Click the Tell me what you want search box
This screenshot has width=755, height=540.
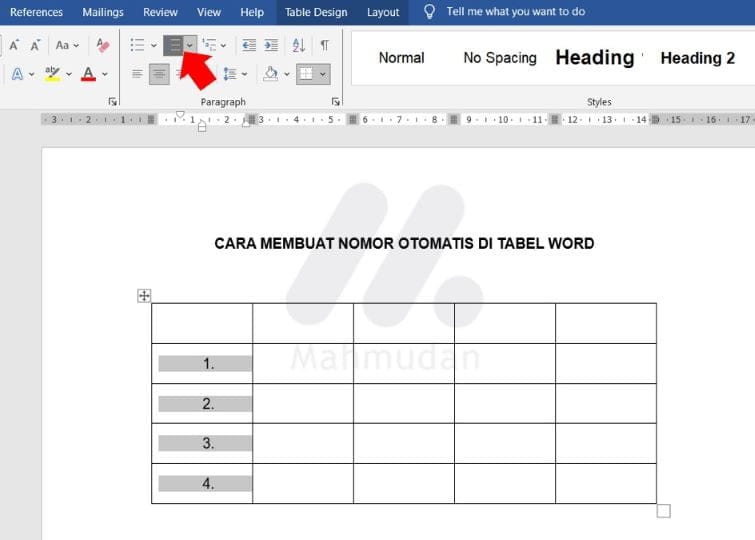(x=515, y=12)
